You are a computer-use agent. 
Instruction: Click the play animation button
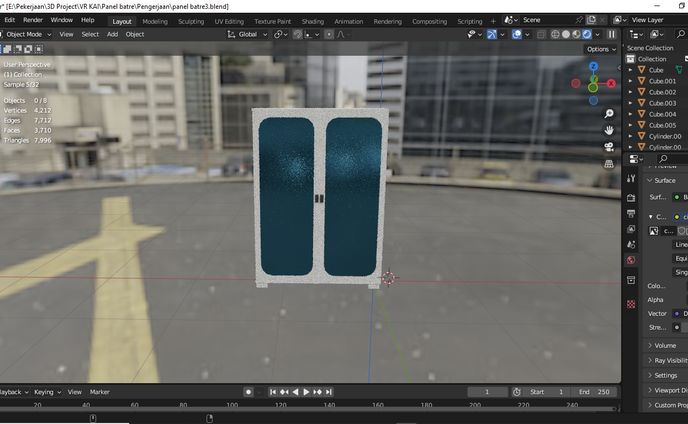click(306, 392)
